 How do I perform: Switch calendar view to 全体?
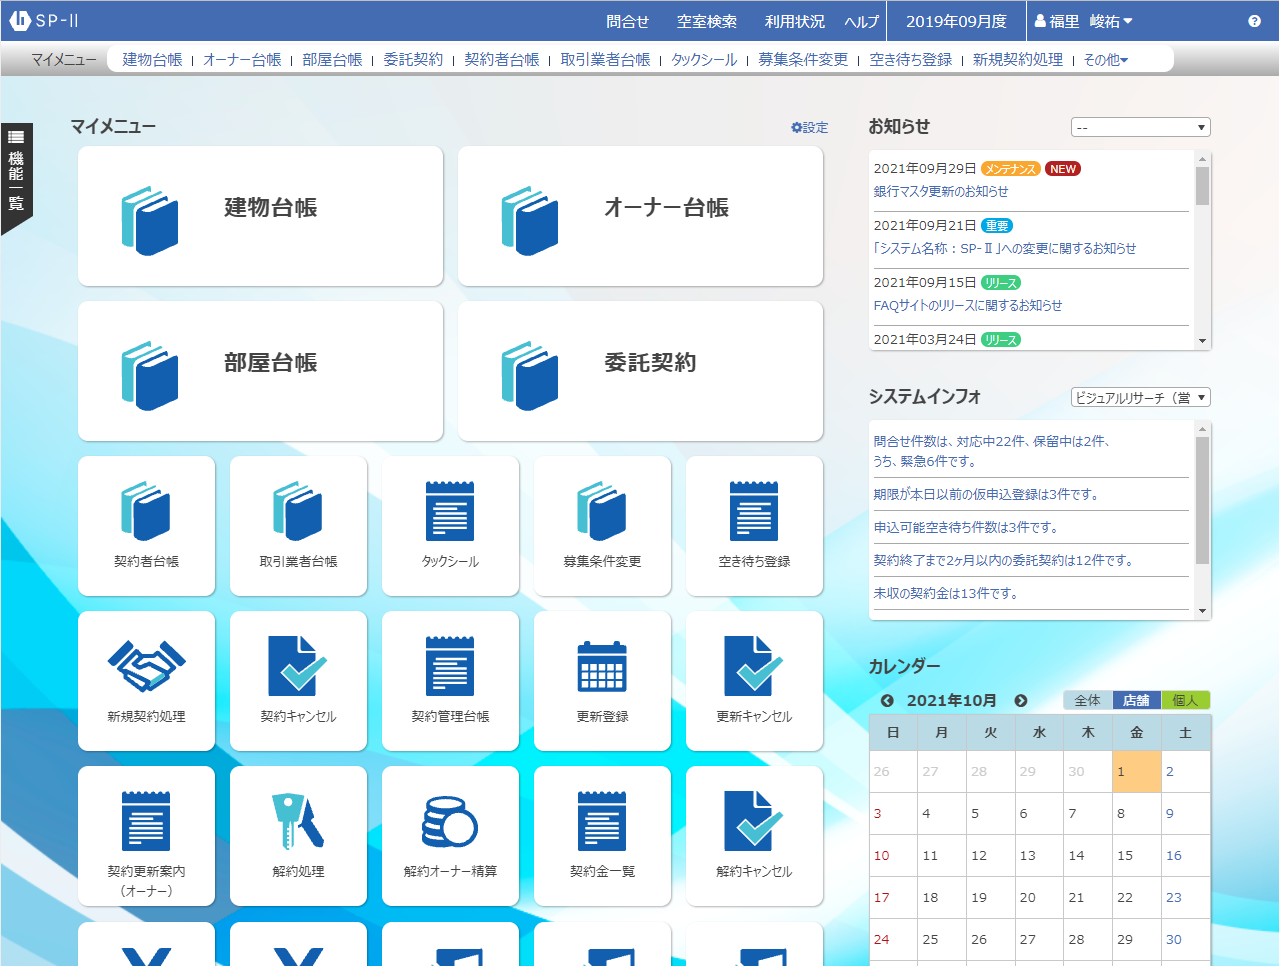tap(1087, 700)
